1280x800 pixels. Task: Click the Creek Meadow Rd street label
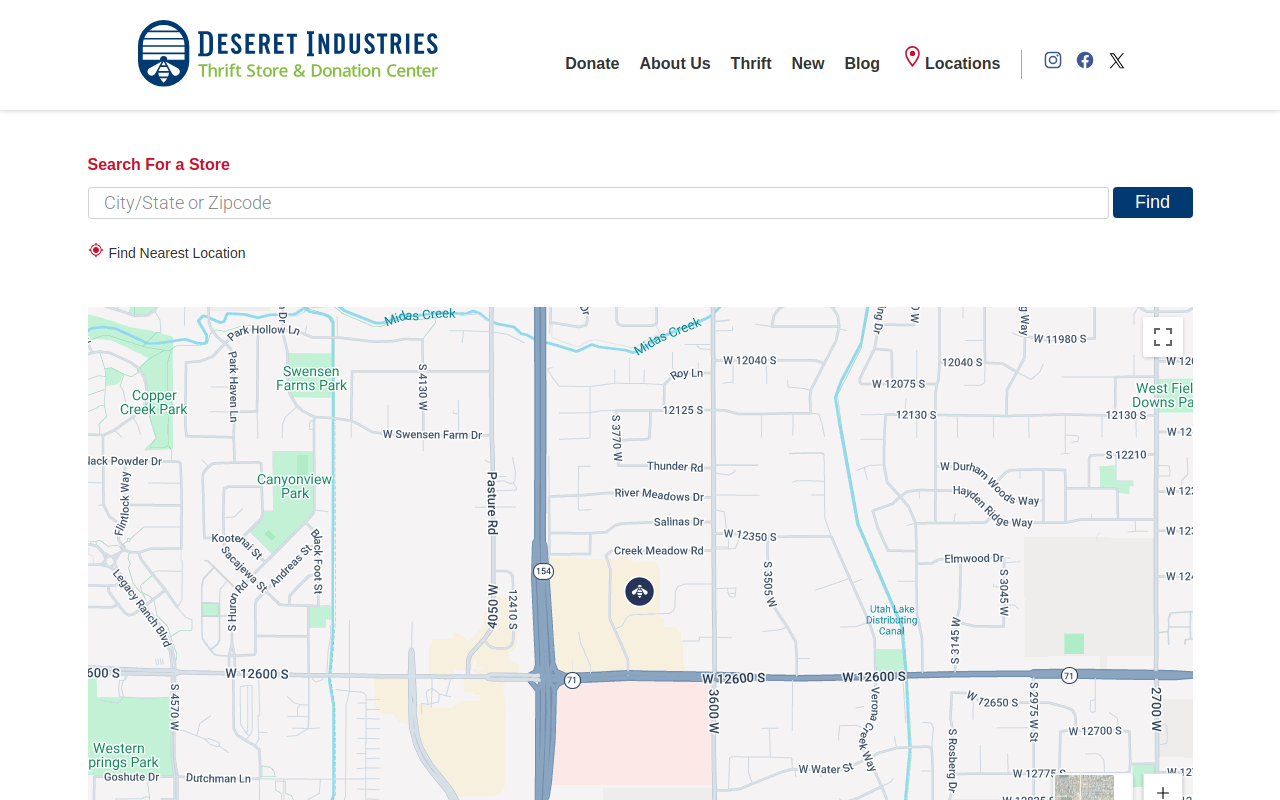point(659,550)
